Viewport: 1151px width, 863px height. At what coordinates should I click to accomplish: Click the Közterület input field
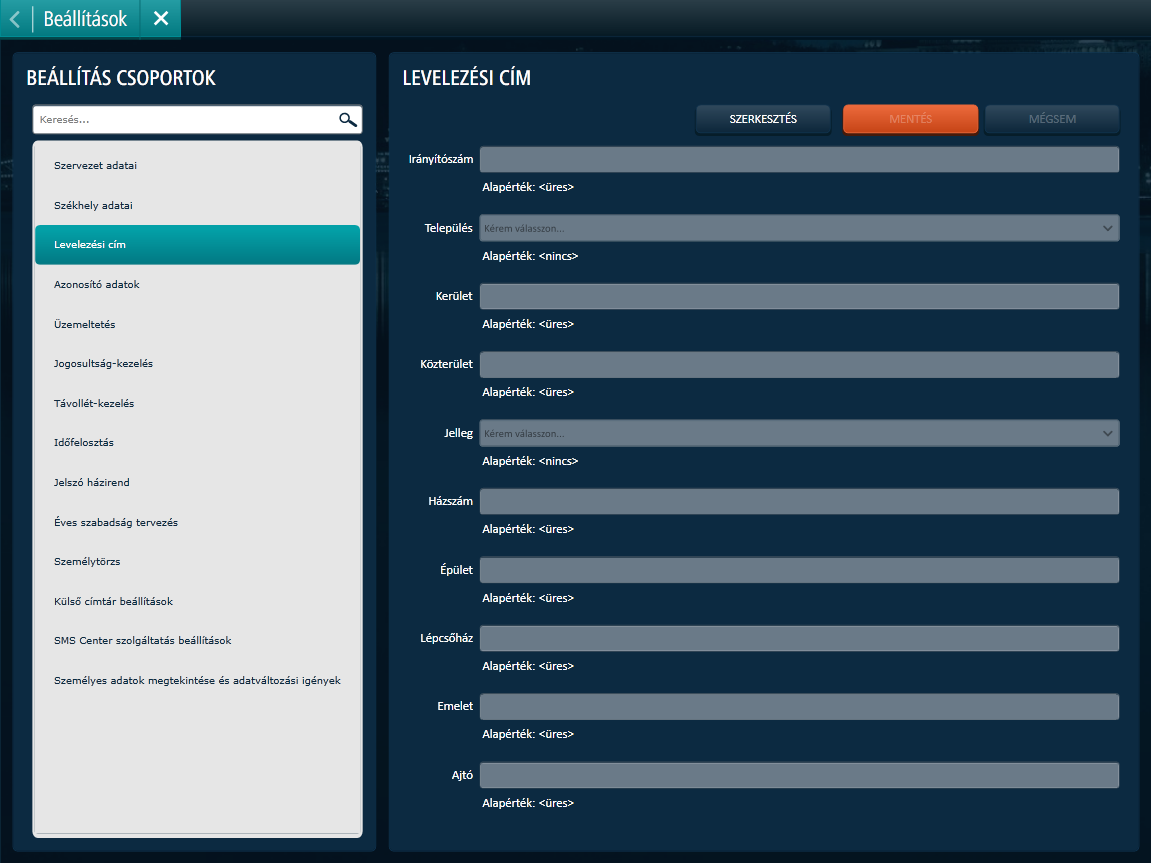(x=799, y=365)
